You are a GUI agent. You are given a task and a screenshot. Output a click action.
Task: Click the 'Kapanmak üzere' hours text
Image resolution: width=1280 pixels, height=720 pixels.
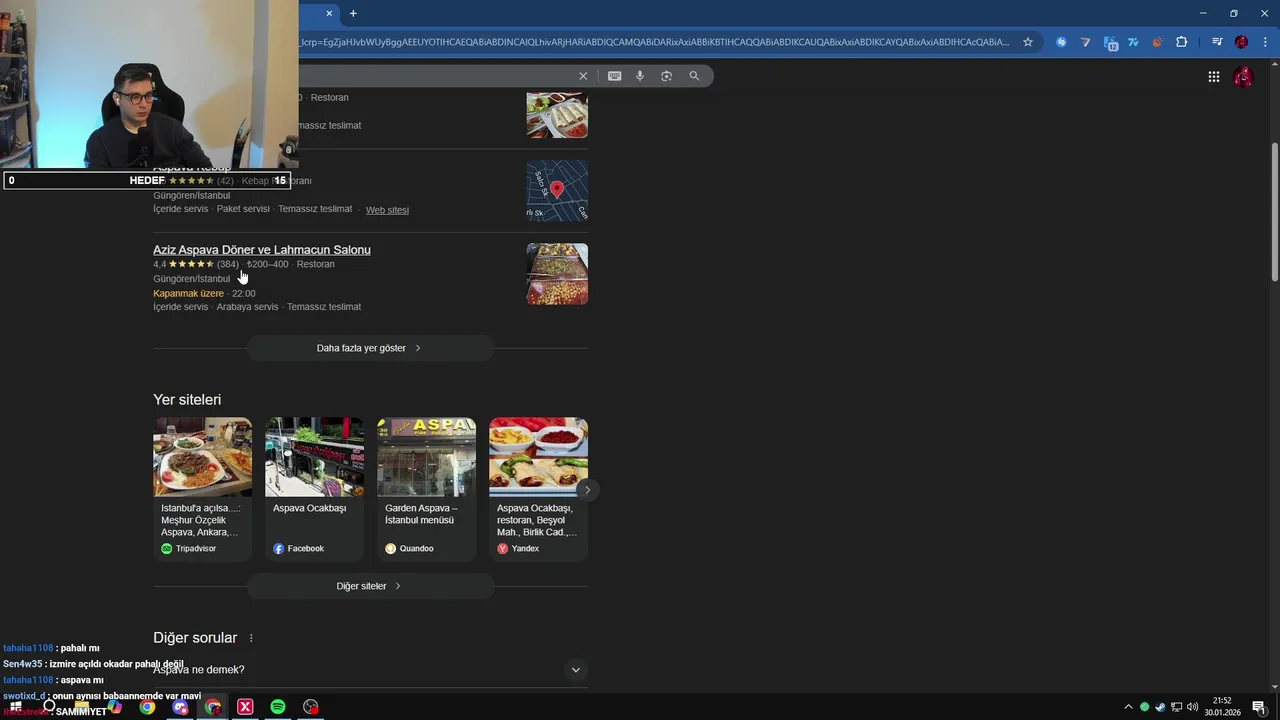(x=188, y=294)
